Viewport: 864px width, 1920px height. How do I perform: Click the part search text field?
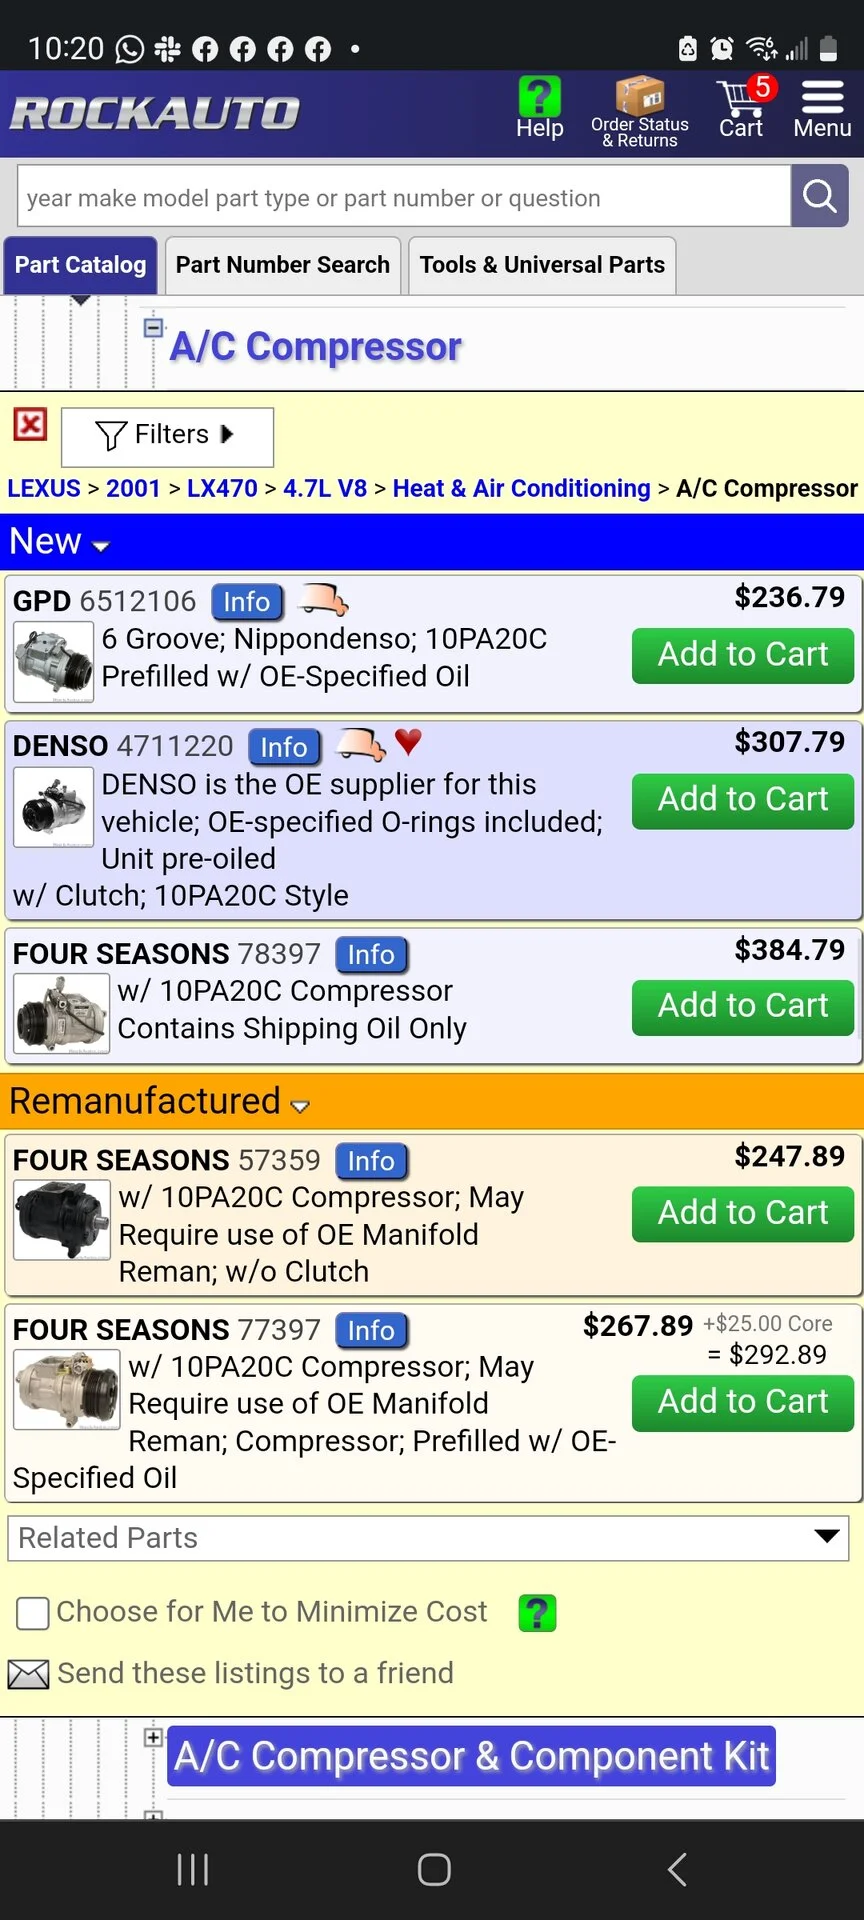(403, 197)
